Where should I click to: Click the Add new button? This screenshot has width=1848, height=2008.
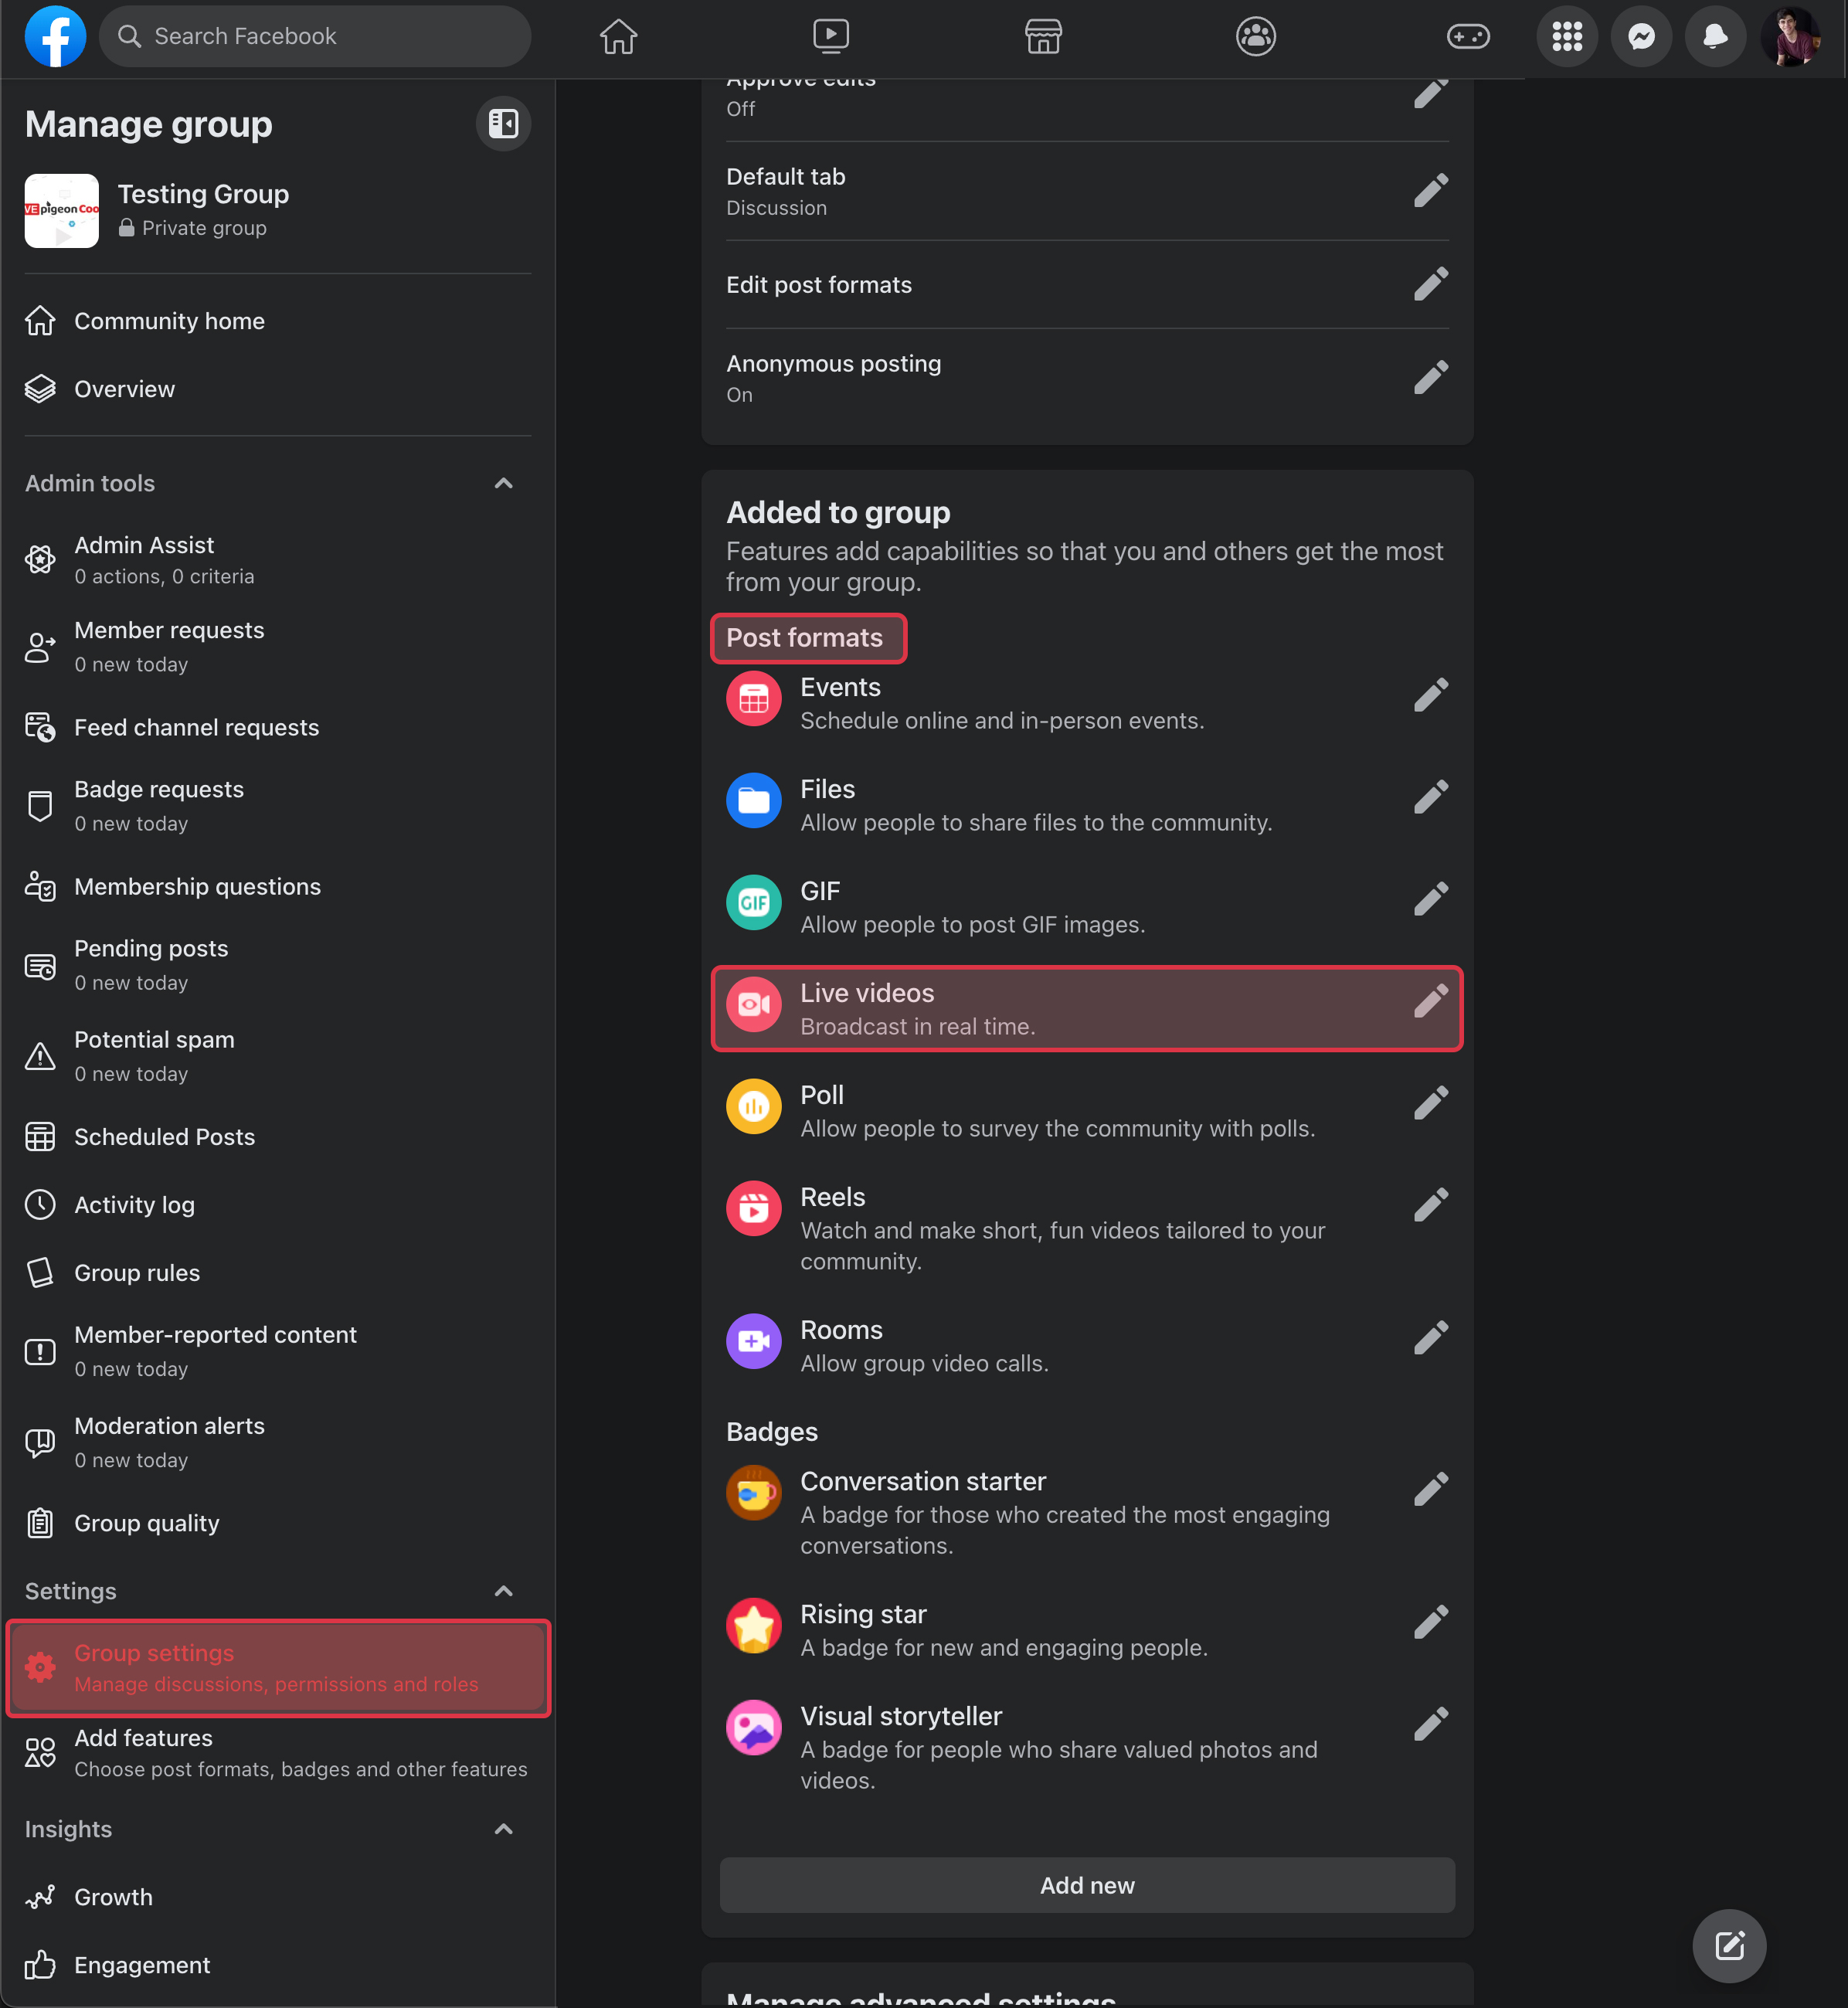click(1087, 1885)
